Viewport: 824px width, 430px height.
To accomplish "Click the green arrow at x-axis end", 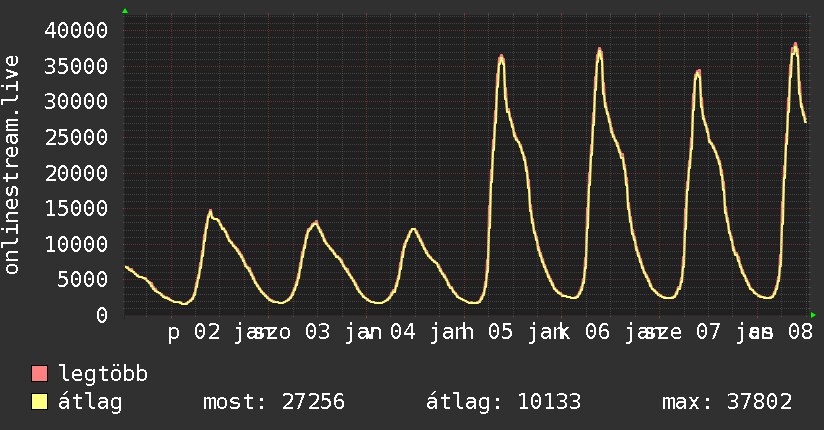I will (813, 315).
